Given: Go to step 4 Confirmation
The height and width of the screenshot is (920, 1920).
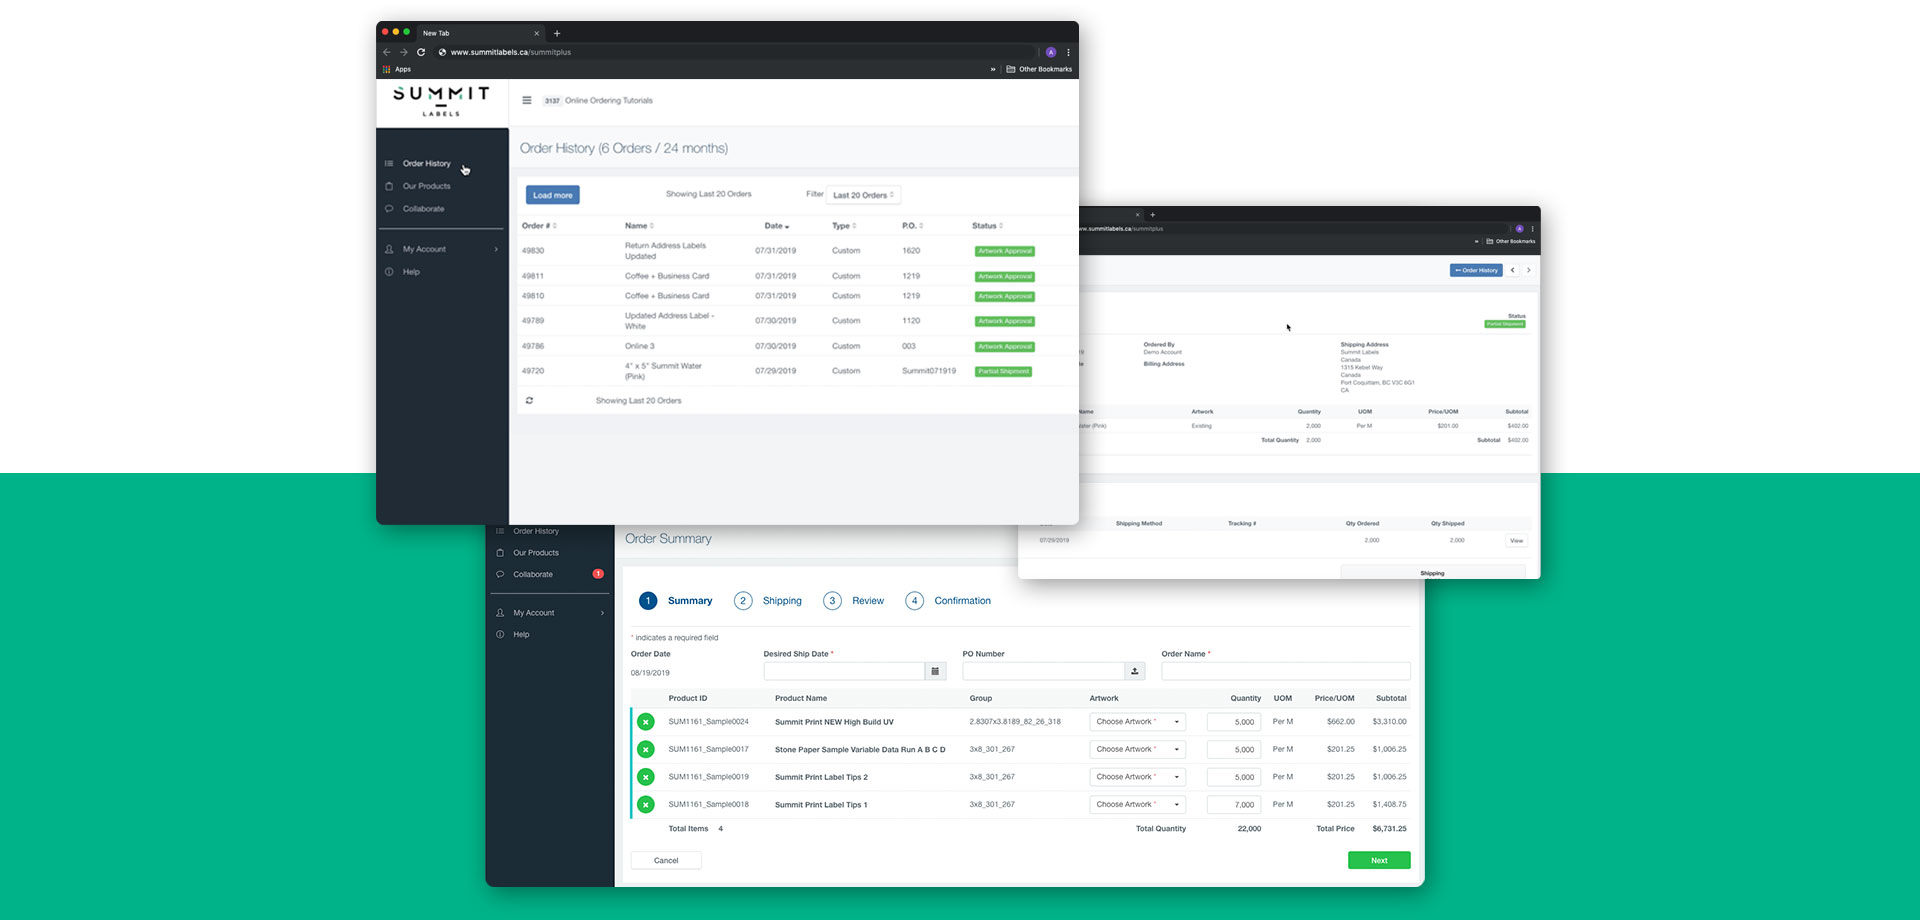Looking at the screenshot, I should tap(948, 601).
